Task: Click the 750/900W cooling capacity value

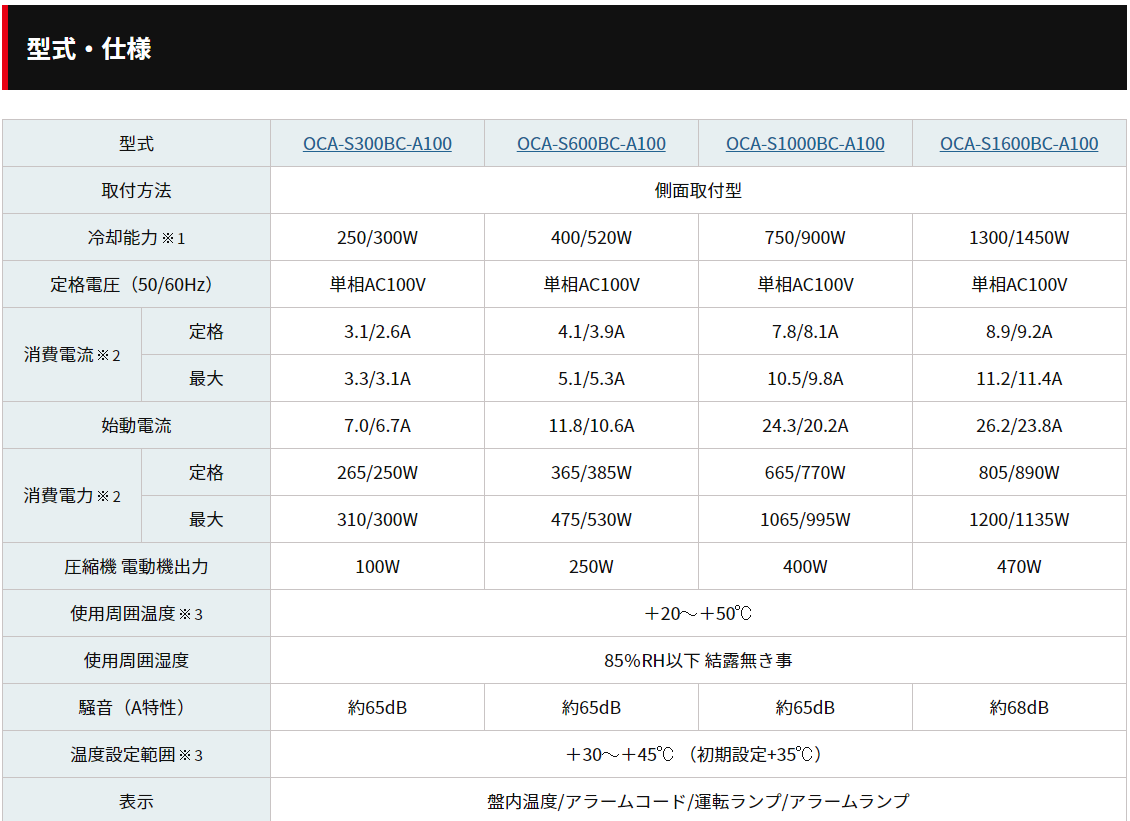Action: (x=805, y=237)
